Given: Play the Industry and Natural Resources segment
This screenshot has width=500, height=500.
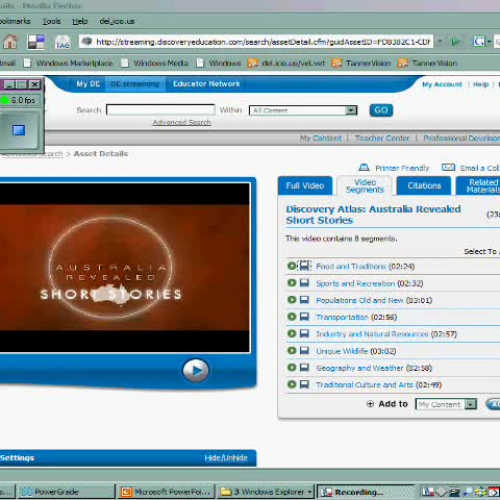Looking at the screenshot, I should tap(292, 333).
